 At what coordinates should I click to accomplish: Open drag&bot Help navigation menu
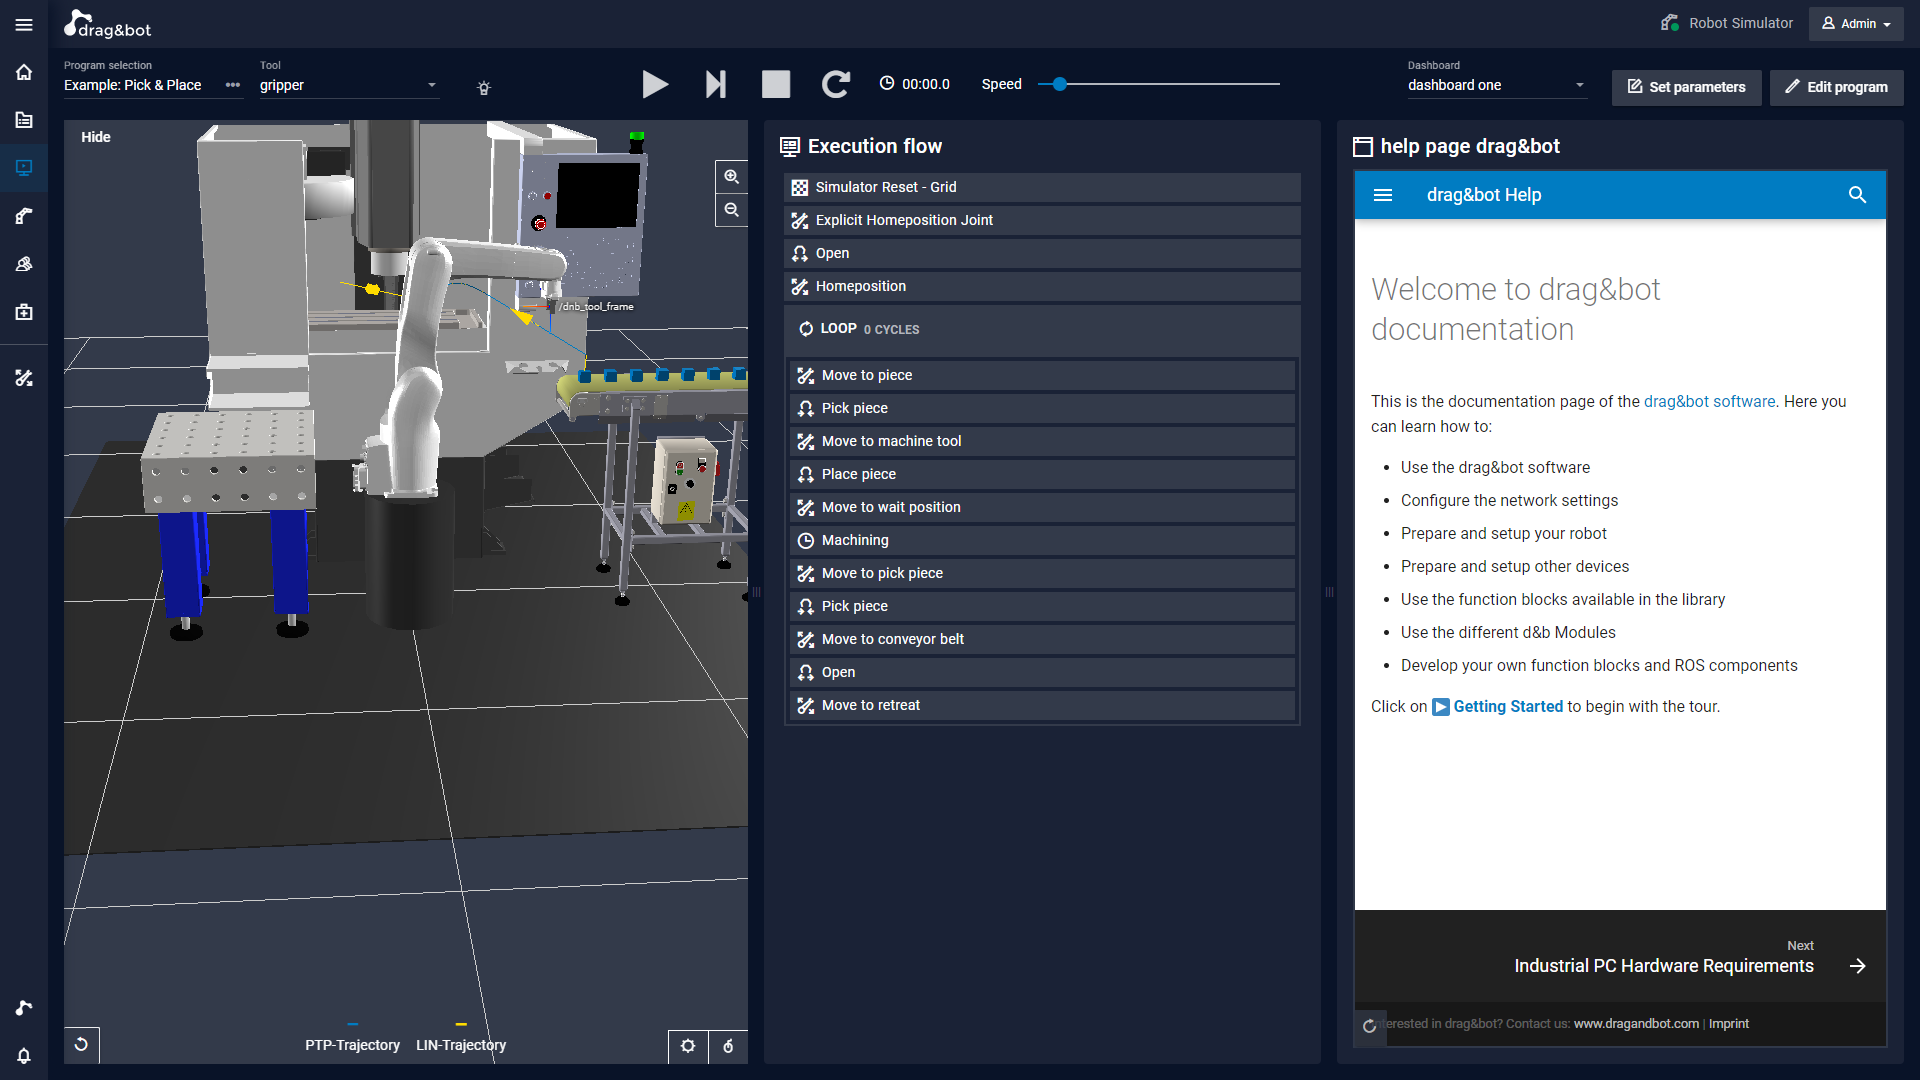coord(1383,195)
